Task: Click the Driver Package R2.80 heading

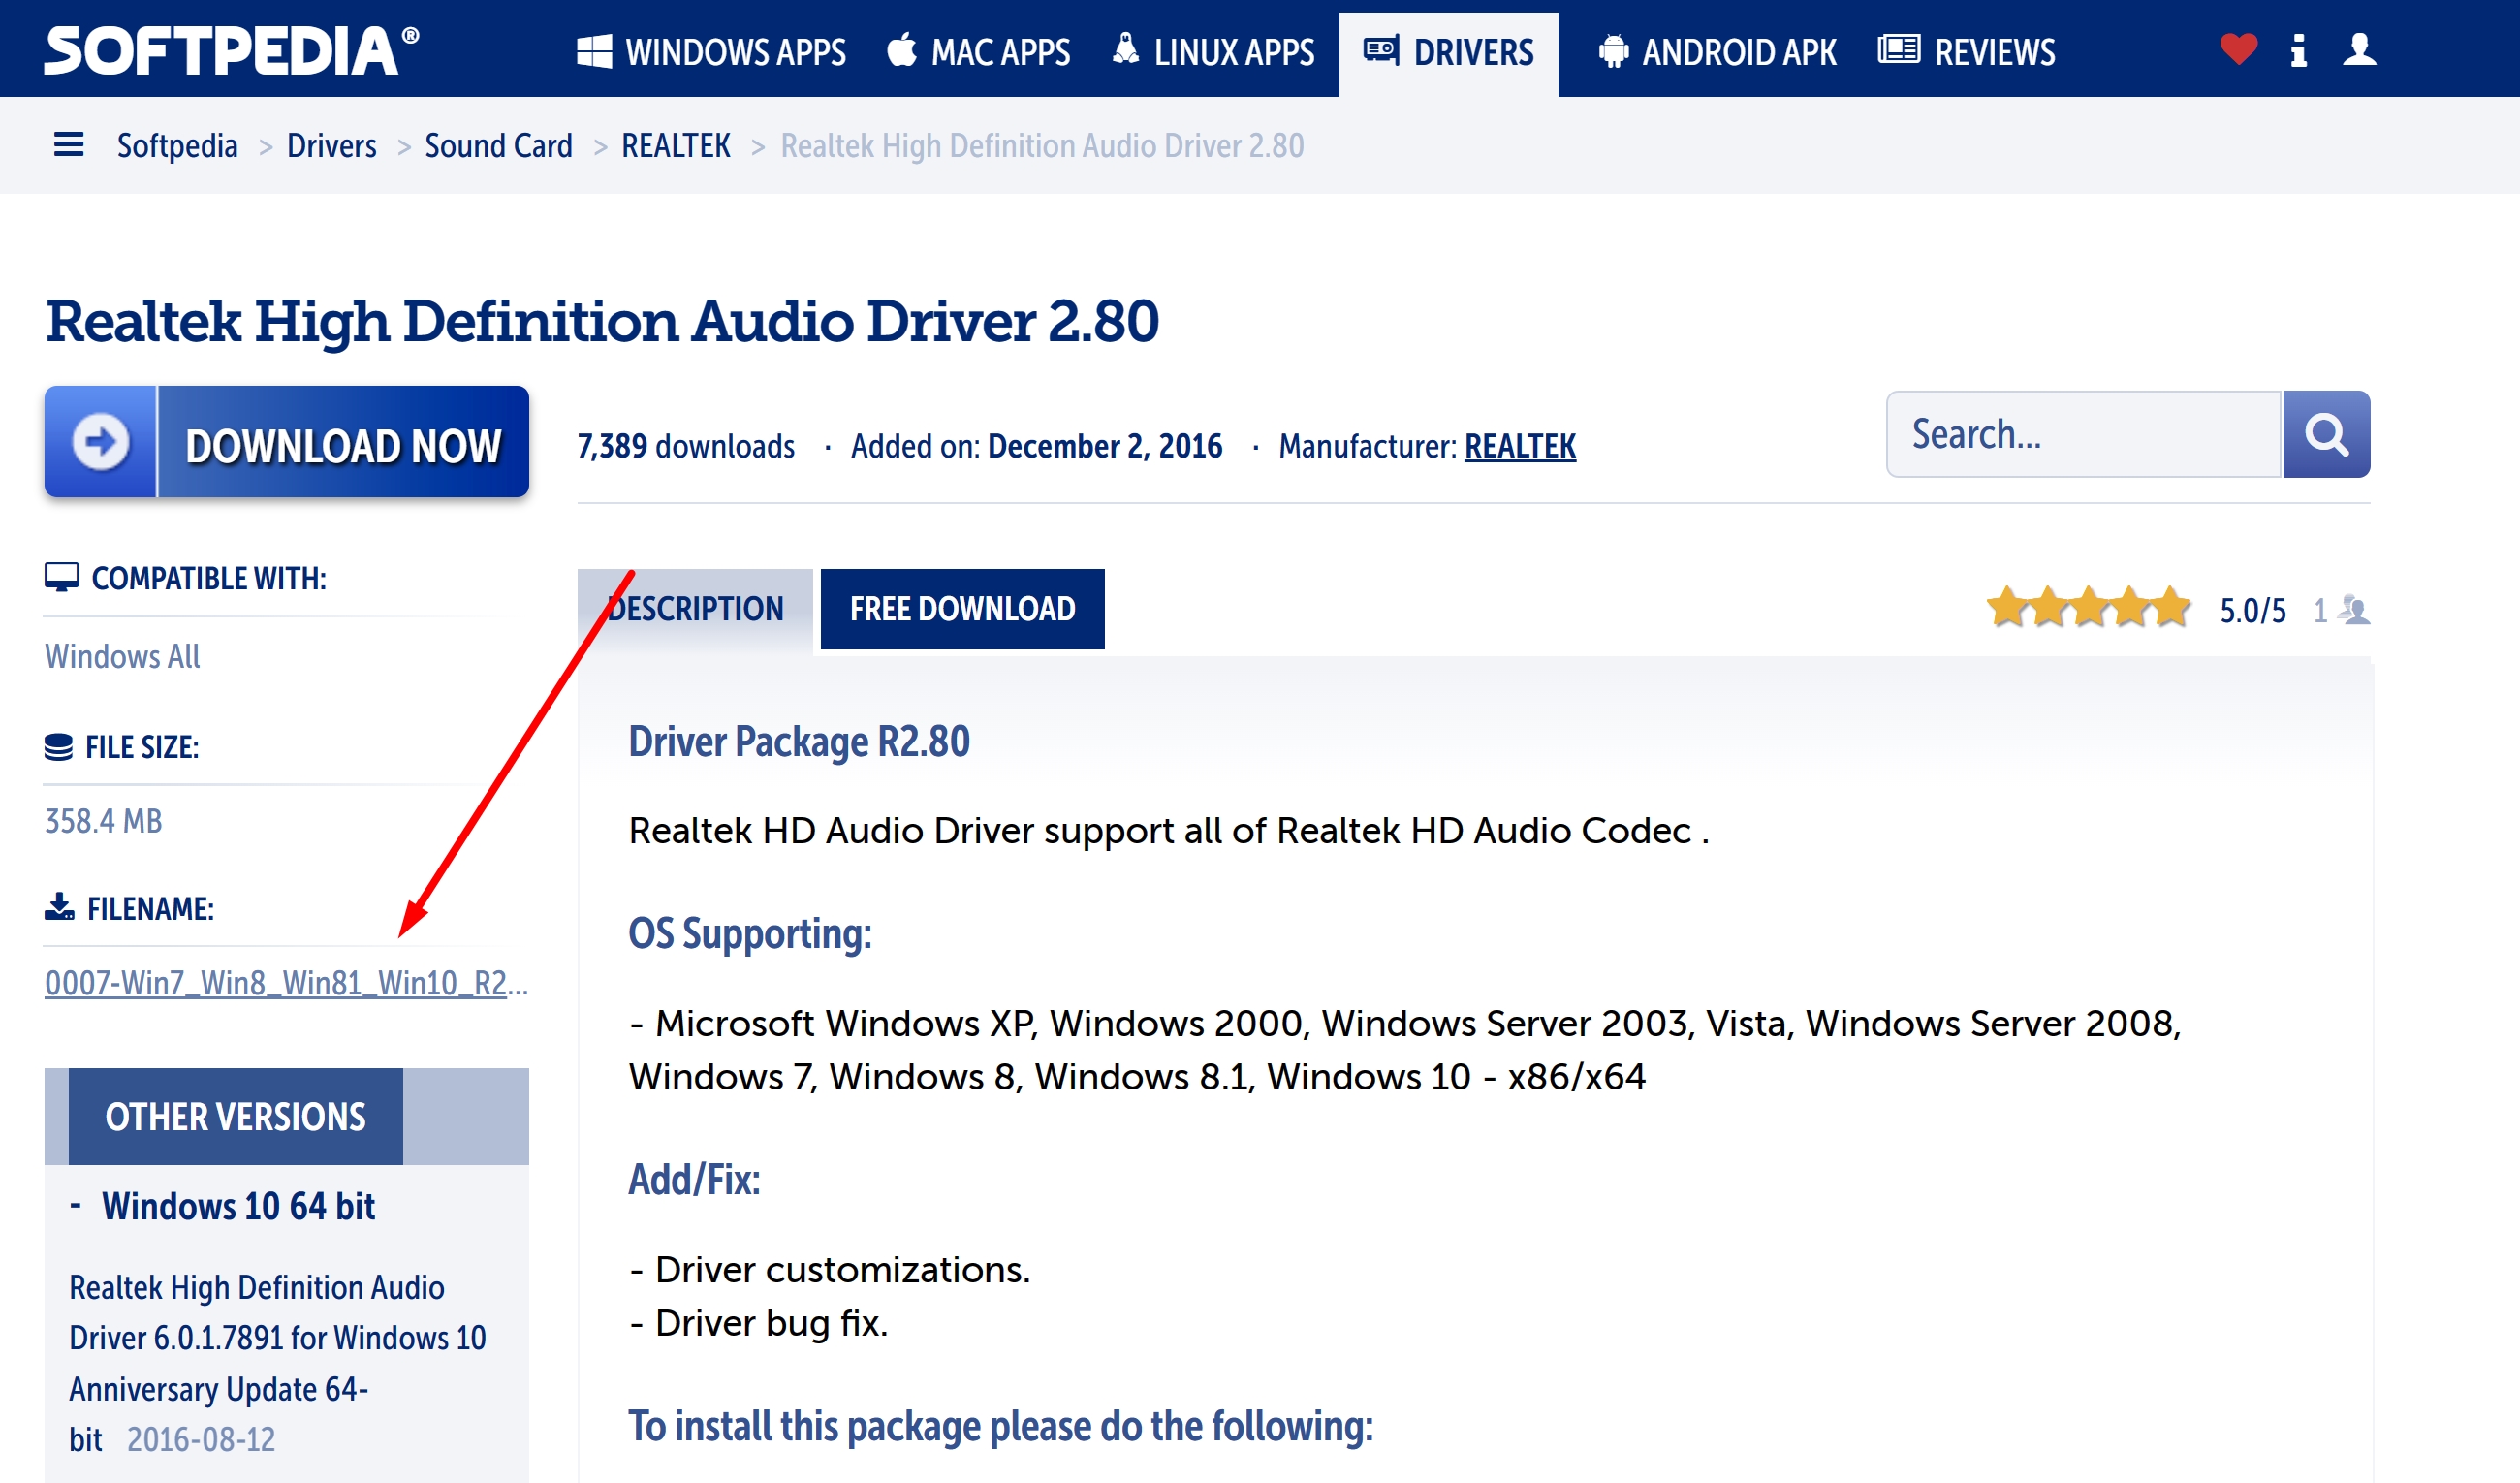Action: click(799, 742)
